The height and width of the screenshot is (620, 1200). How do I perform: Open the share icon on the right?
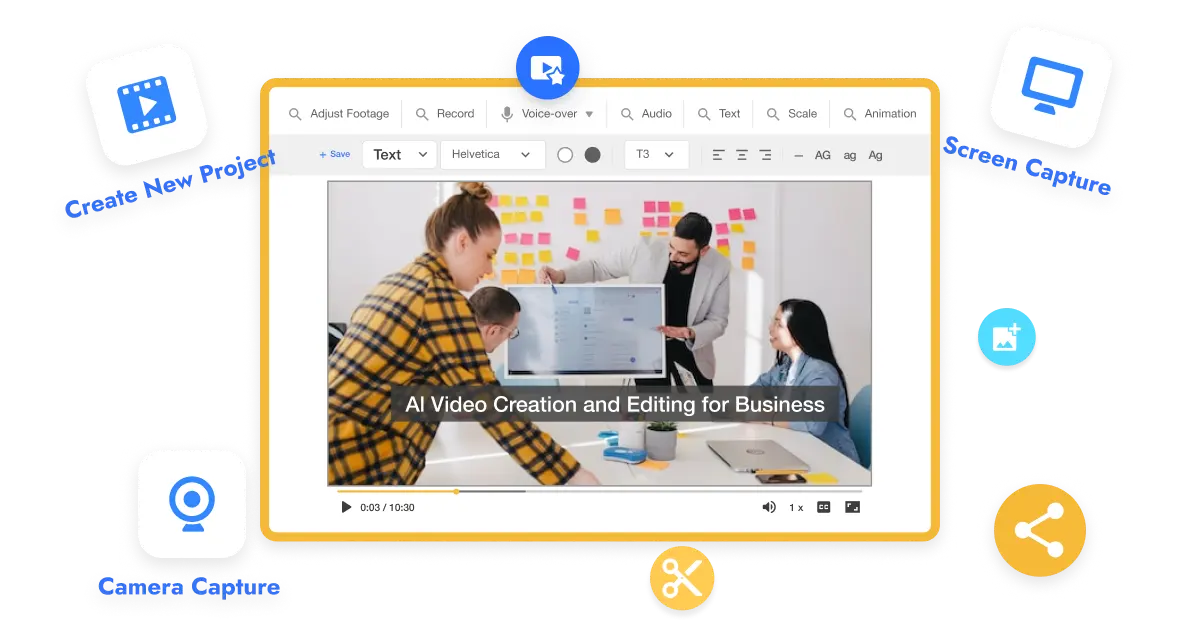1037,533
